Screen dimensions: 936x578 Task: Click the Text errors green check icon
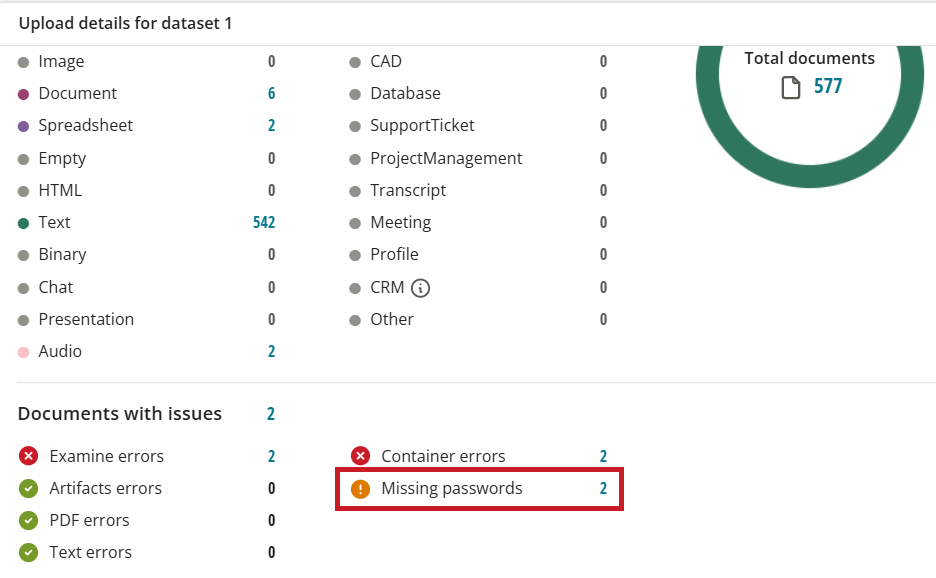coord(28,552)
